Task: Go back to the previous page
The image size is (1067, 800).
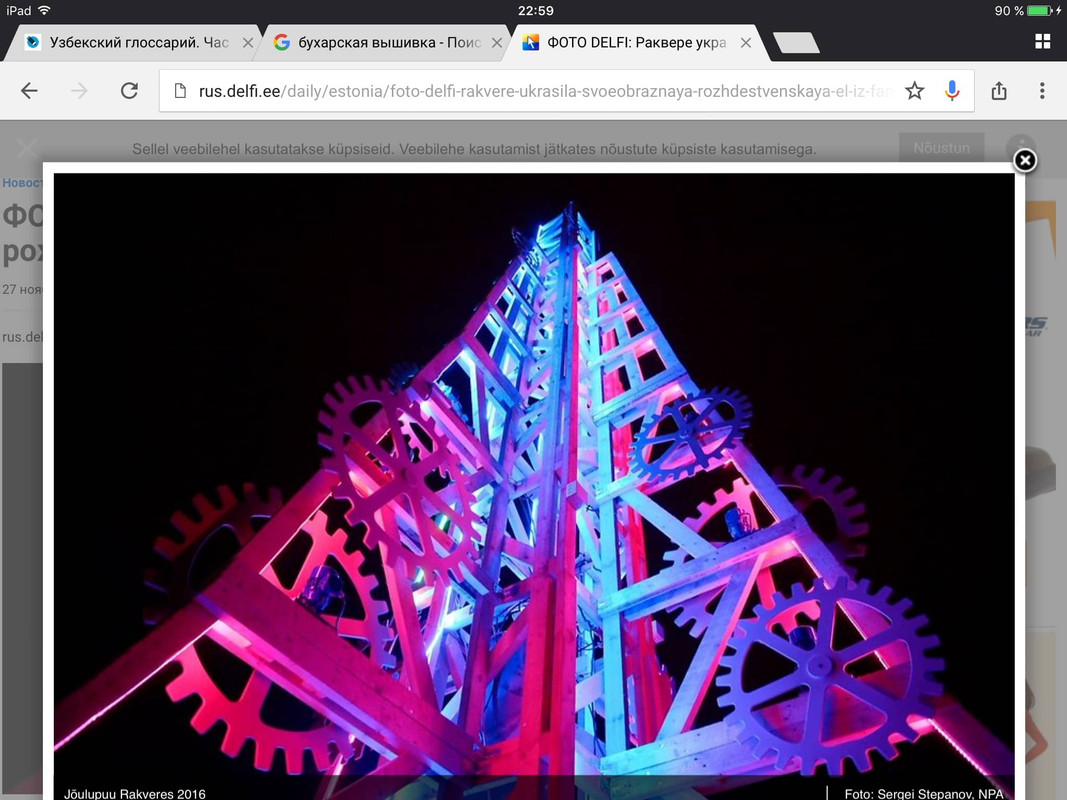Action: click(29, 90)
